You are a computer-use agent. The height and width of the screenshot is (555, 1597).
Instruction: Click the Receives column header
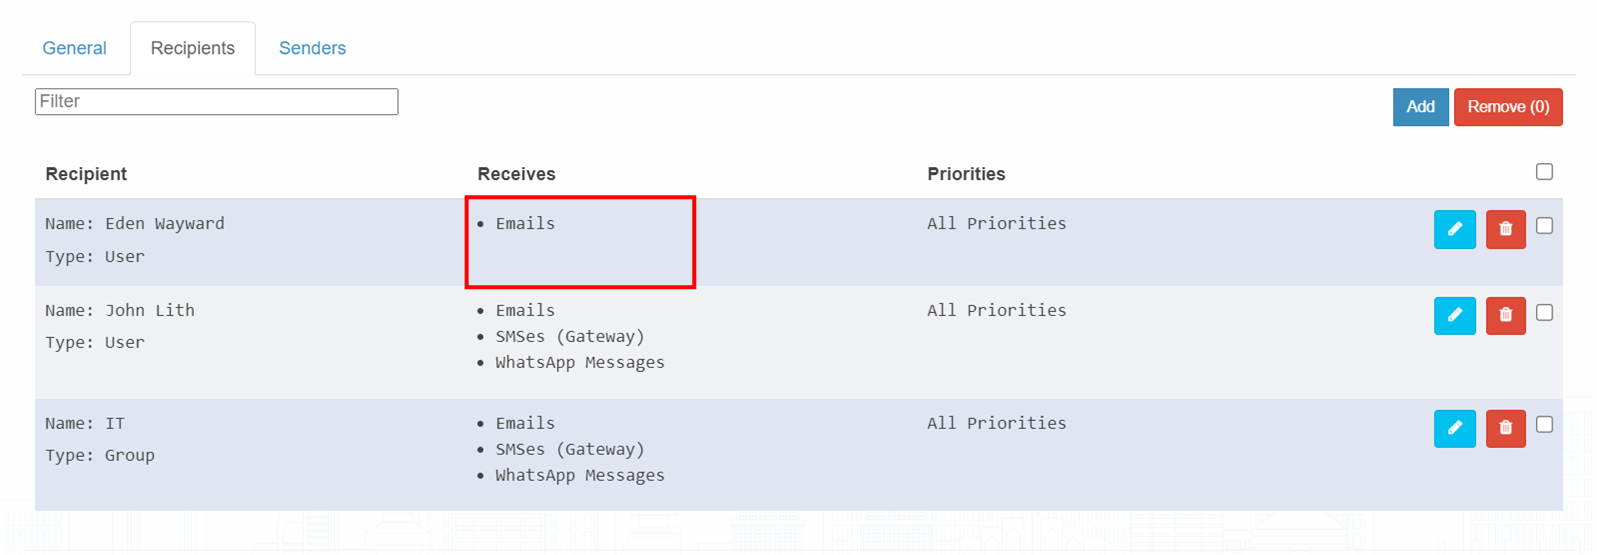pyautogui.click(x=516, y=174)
